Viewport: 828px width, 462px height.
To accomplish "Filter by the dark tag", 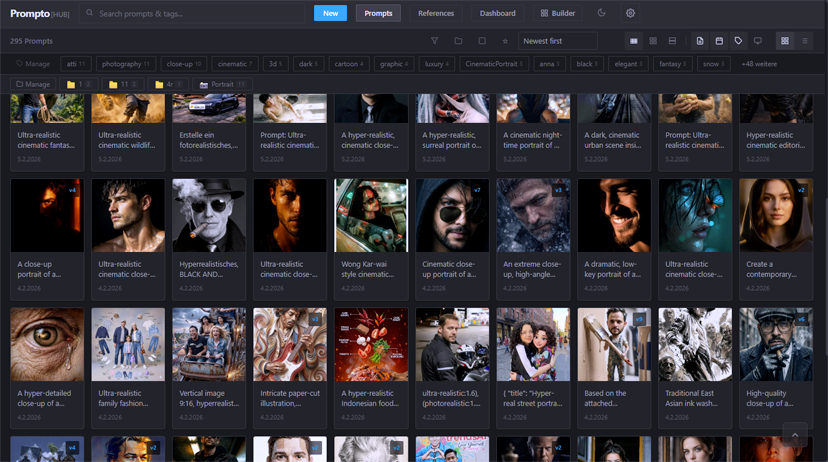I will pyautogui.click(x=308, y=64).
